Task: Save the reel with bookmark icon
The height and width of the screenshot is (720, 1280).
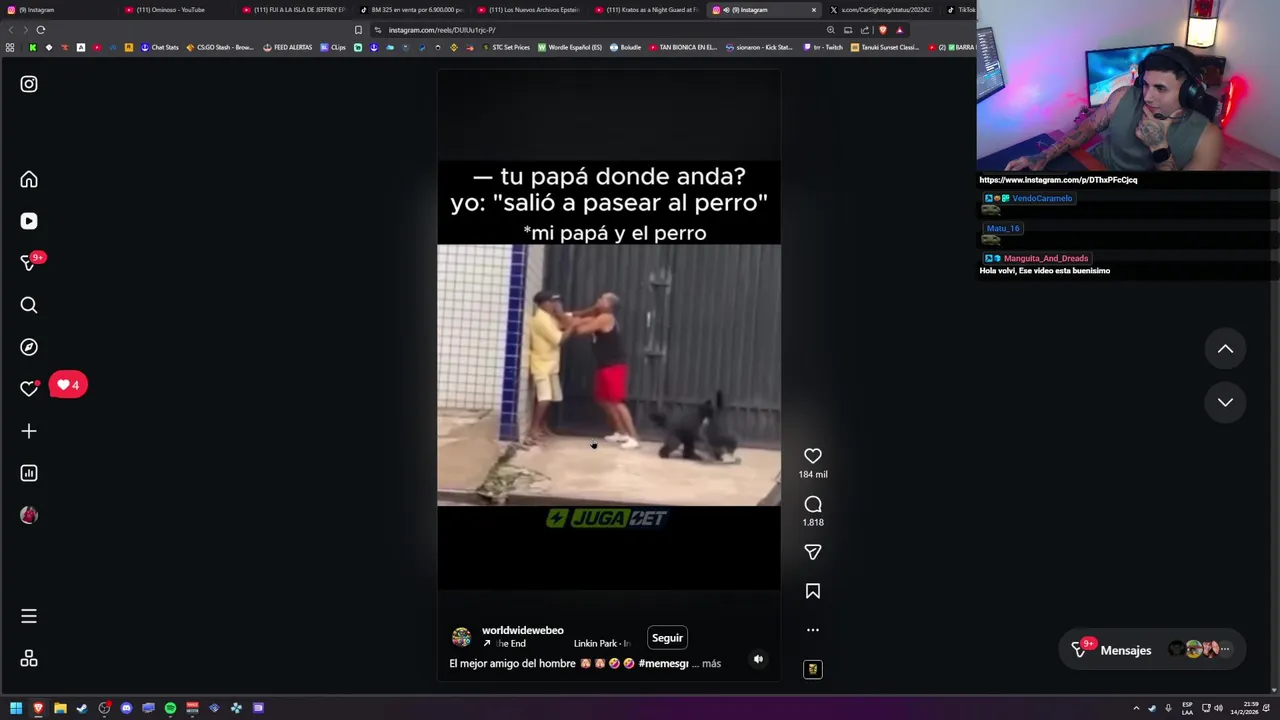Action: coord(813,591)
